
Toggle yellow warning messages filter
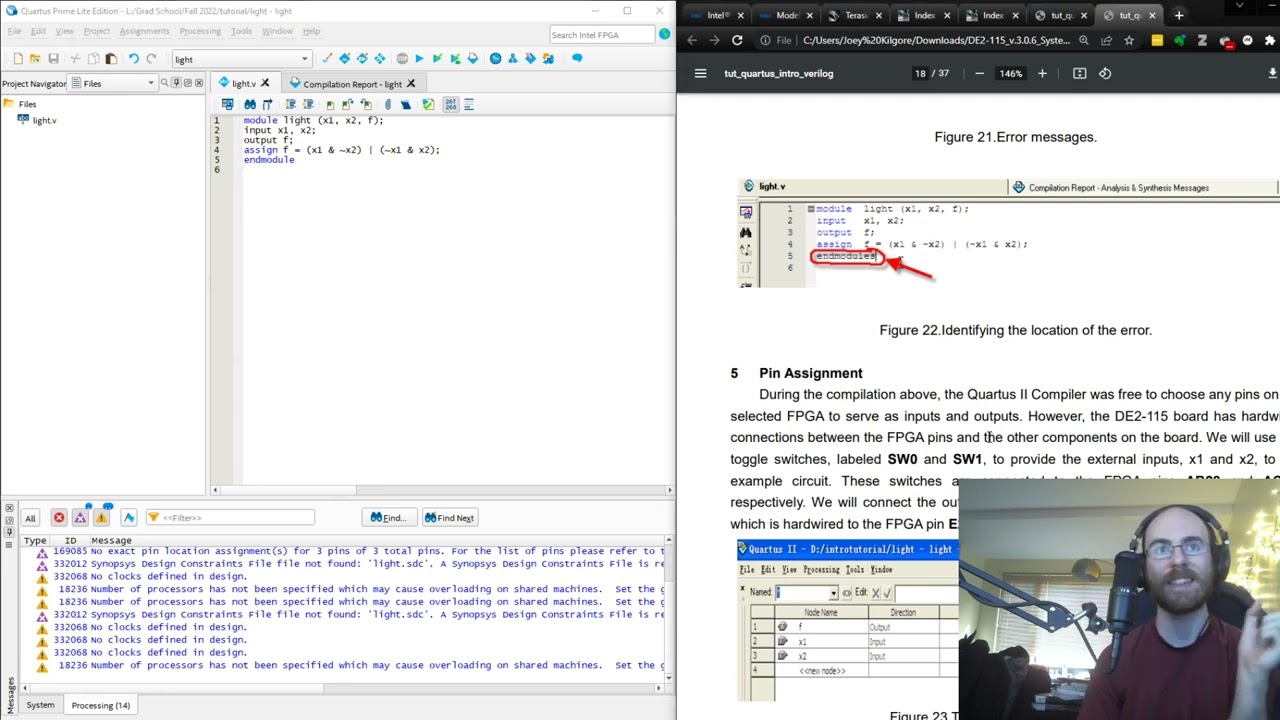(102, 517)
